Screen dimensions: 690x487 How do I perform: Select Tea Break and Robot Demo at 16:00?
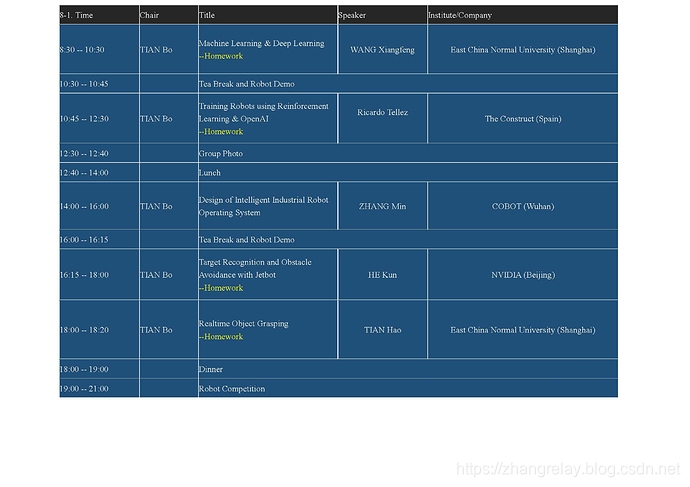[x=246, y=240]
